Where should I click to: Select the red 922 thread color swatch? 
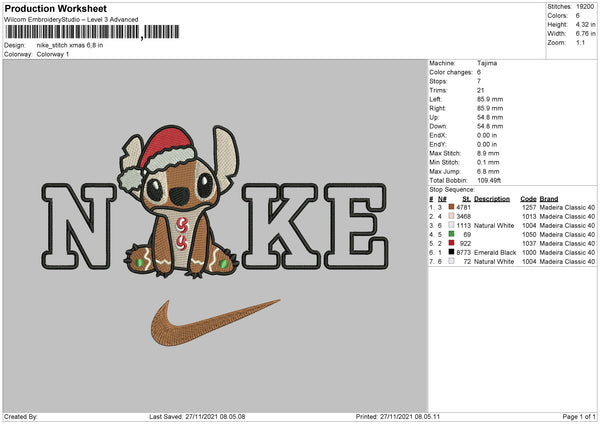[x=451, y=243]
